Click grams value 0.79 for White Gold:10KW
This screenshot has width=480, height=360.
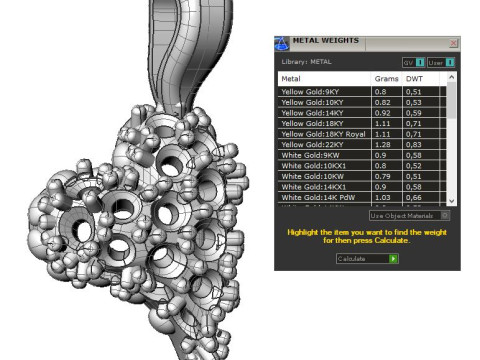[382, 176]
